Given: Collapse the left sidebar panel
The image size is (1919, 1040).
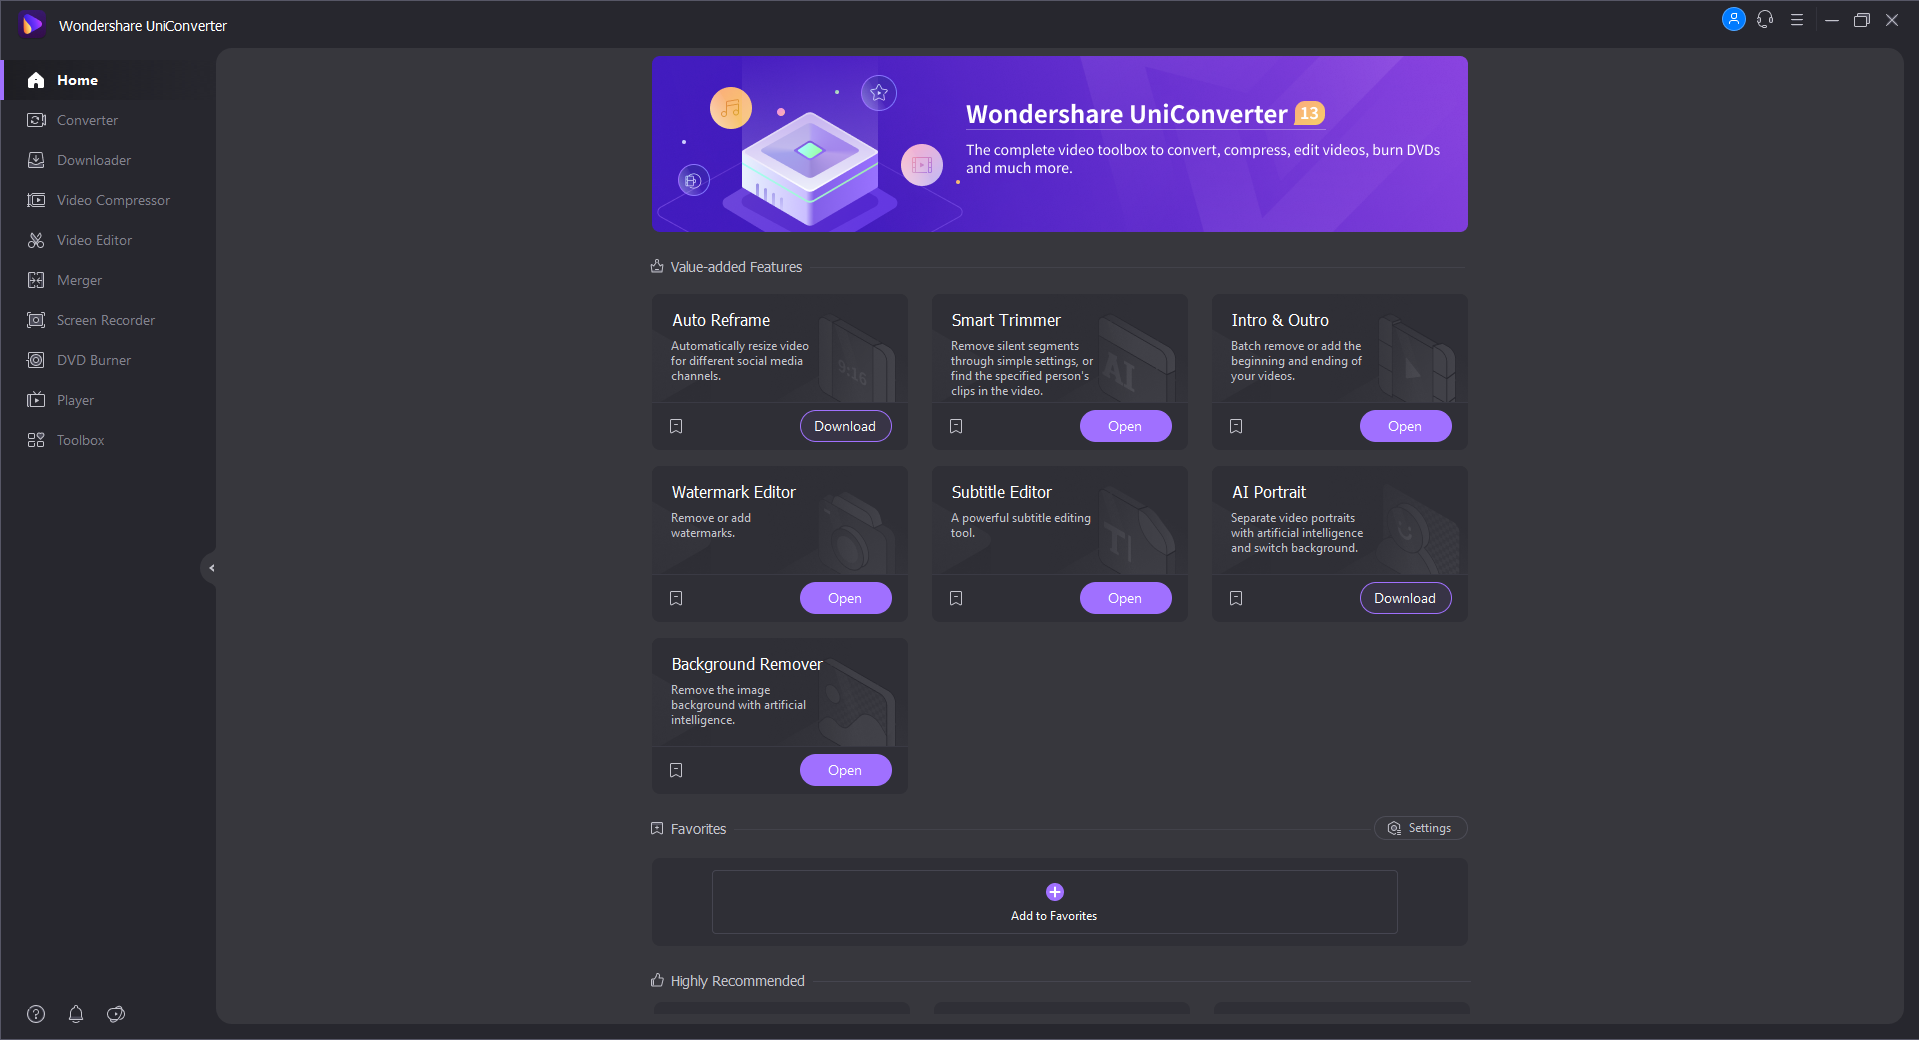Looking at the screenshot, I should pos(210,568).
